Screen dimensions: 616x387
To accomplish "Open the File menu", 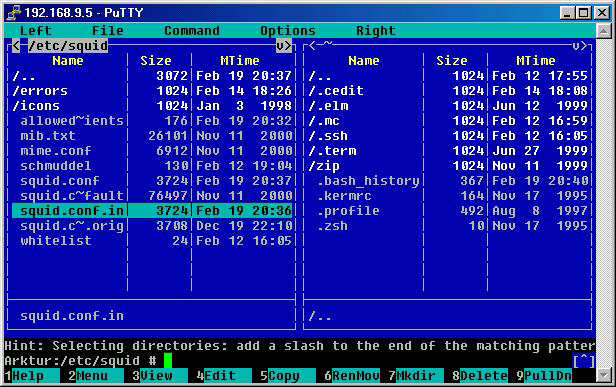I will coord(108,31).
